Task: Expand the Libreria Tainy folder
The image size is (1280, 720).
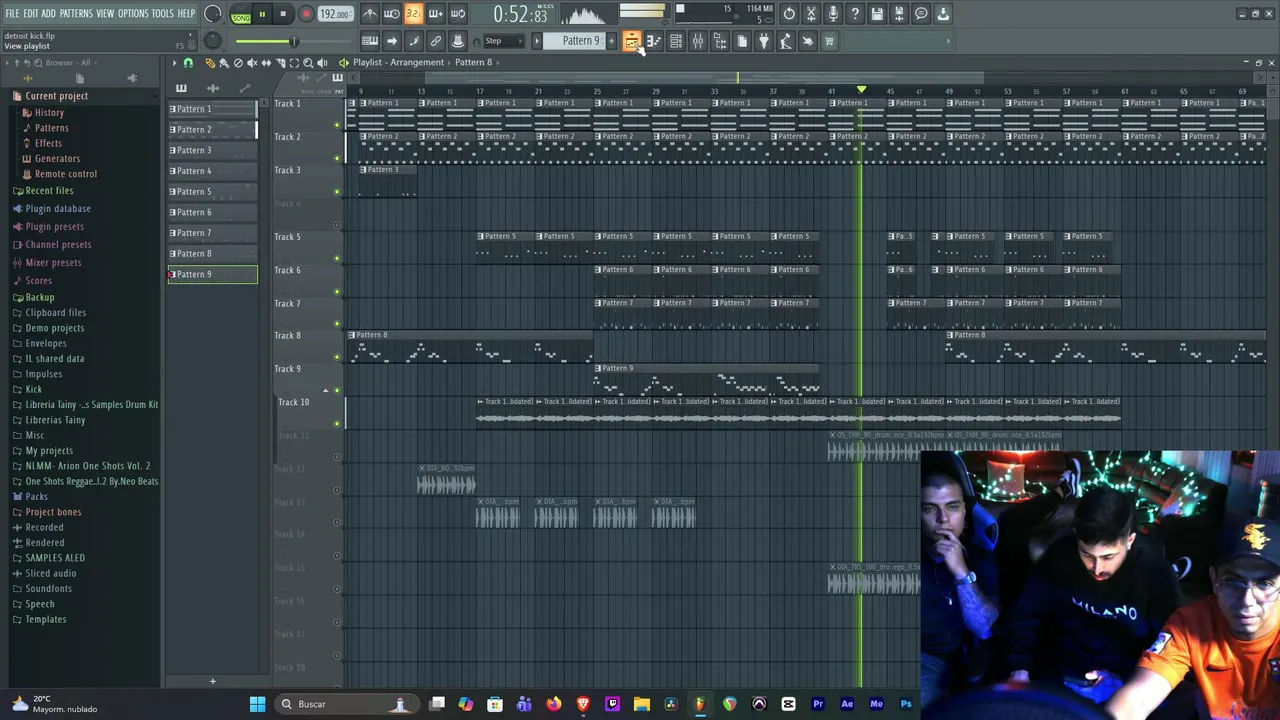Action: (x=55, y=420)
